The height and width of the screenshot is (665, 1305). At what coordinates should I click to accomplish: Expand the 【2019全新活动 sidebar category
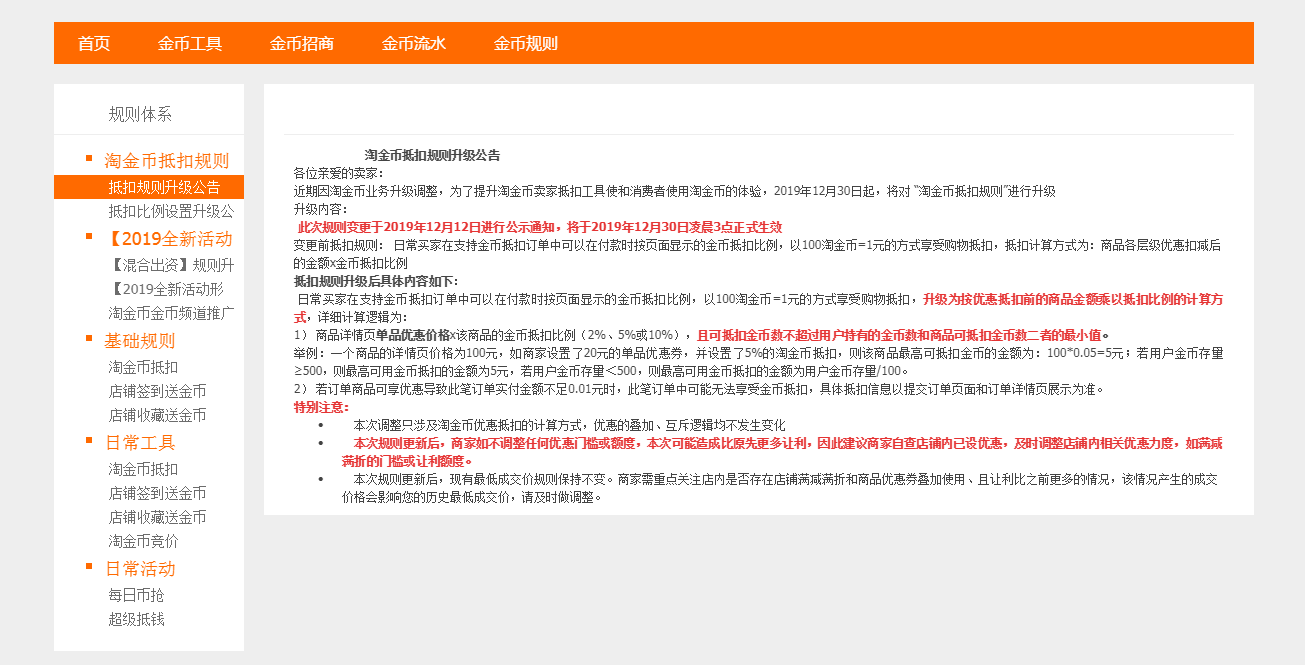[168, 239]
